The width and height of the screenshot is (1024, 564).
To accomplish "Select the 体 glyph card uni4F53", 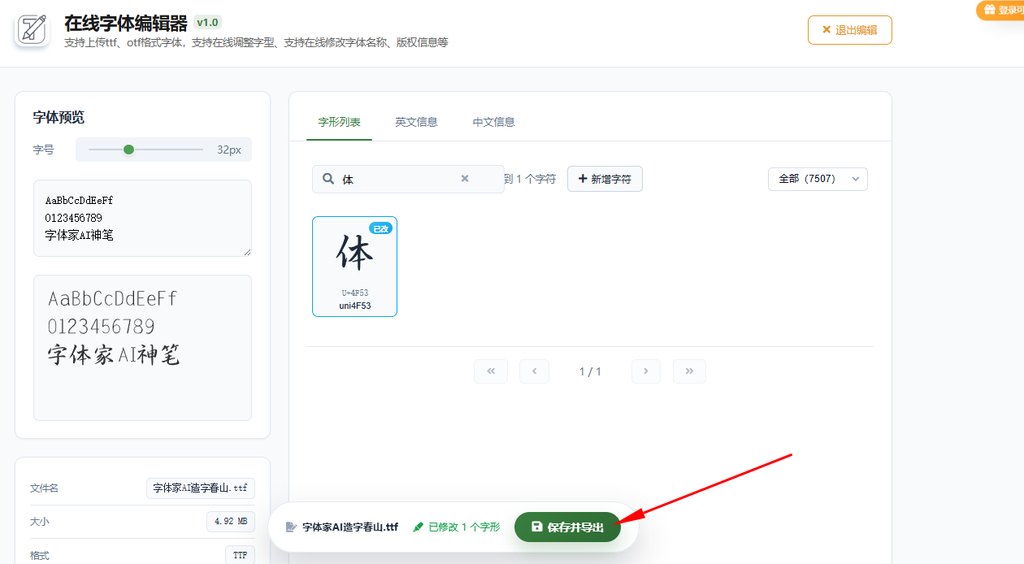I will coord(355,266).
